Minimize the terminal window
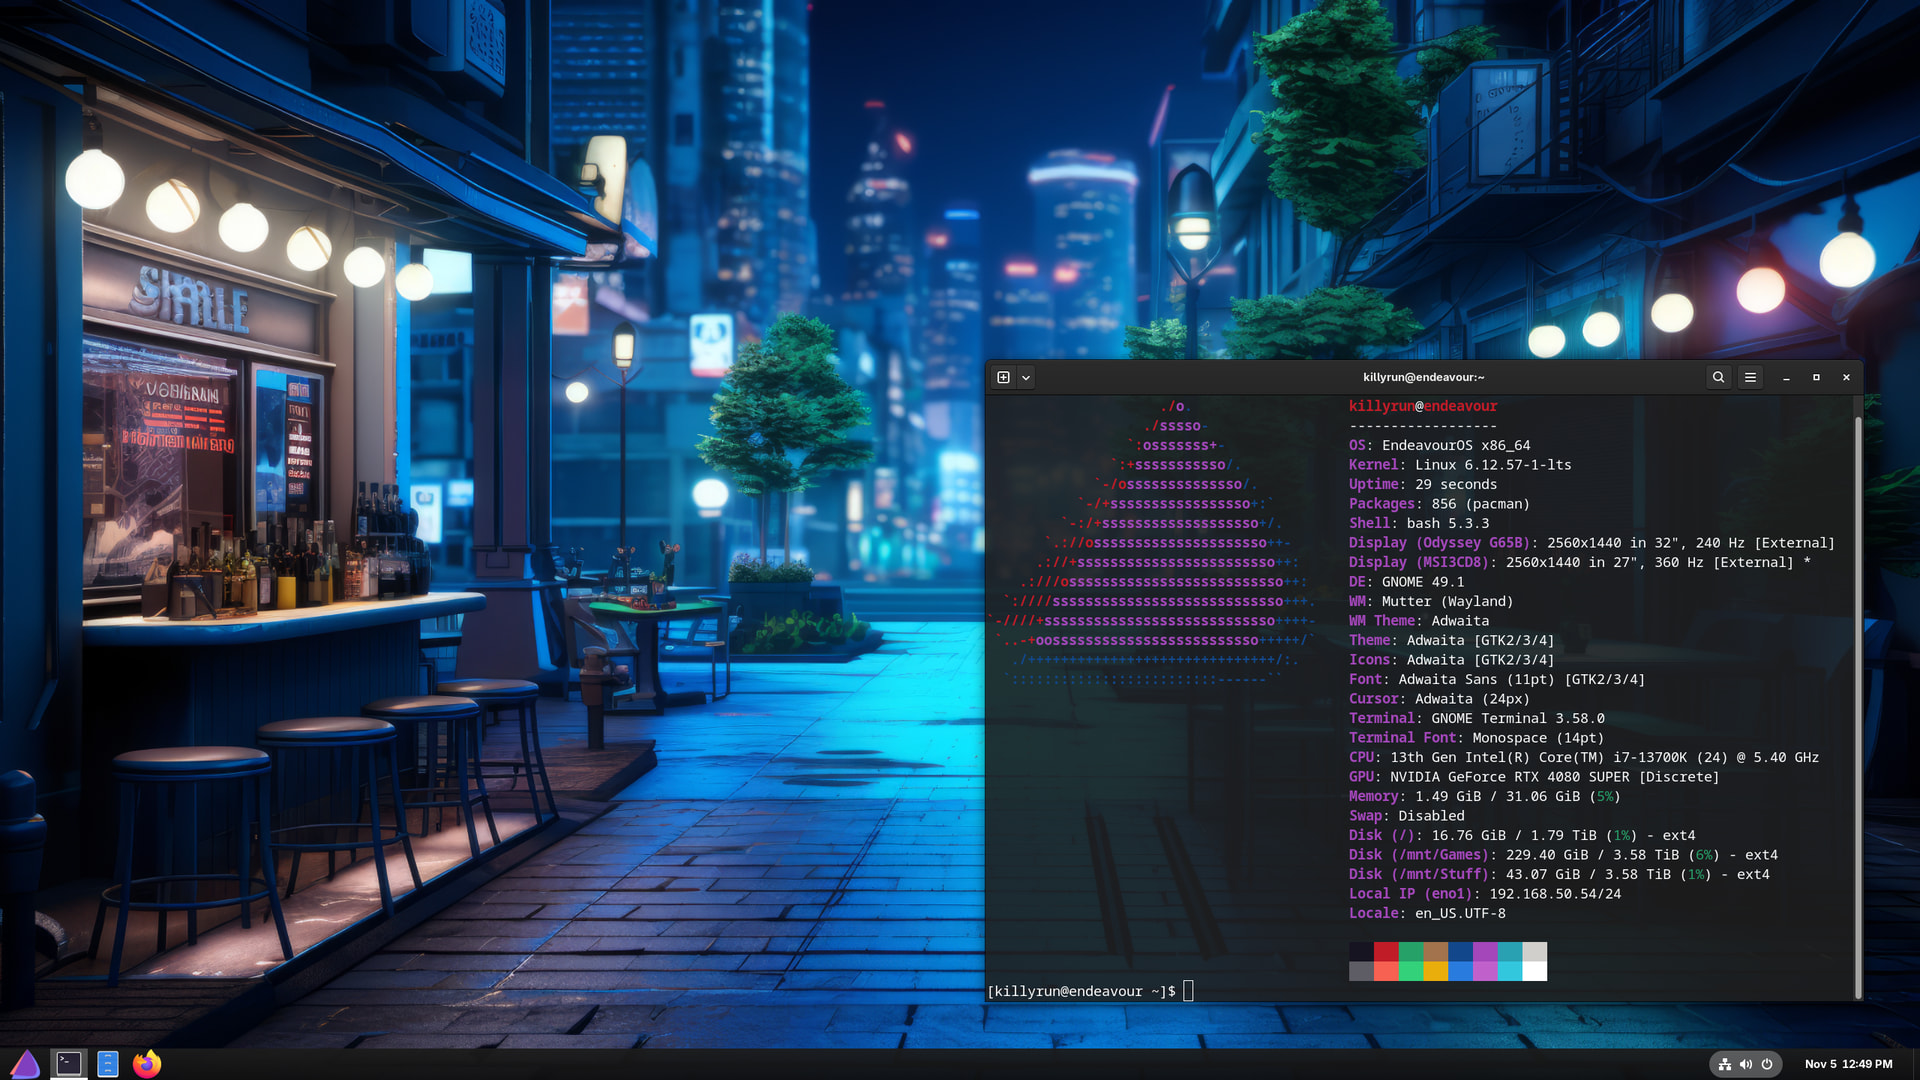 pos(1786,378)
